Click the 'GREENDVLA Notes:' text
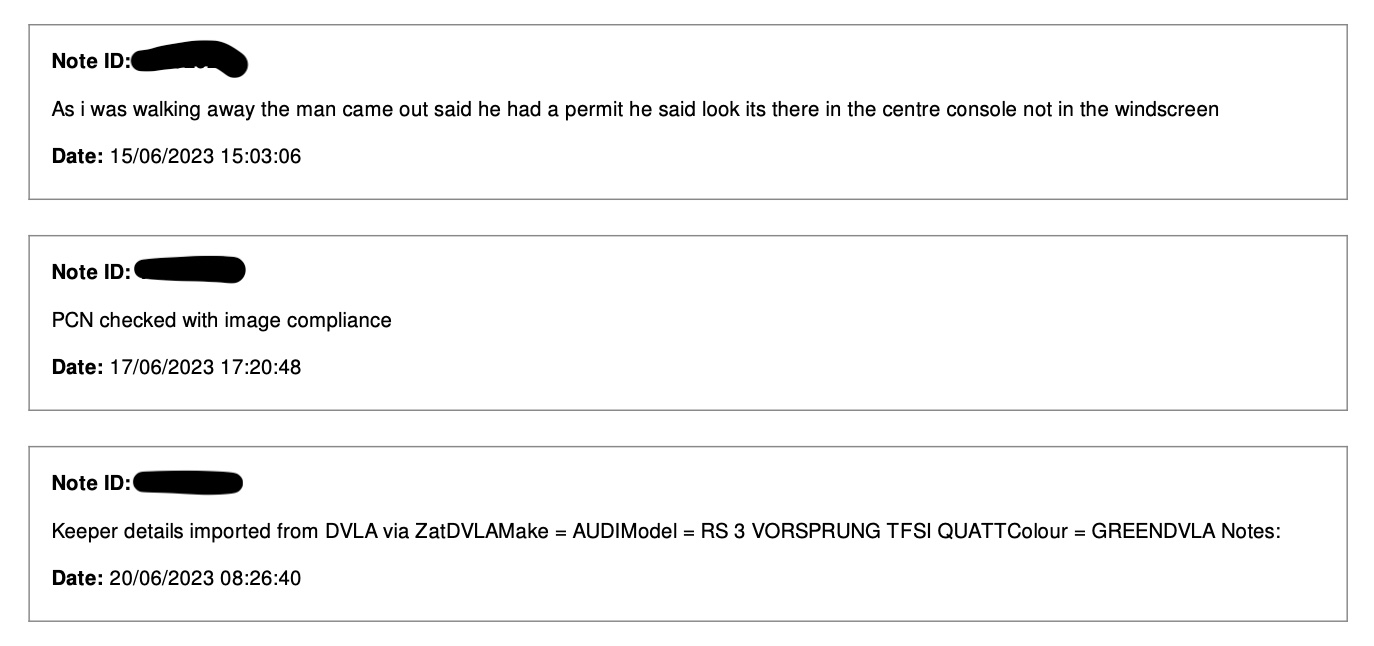 1186,531
